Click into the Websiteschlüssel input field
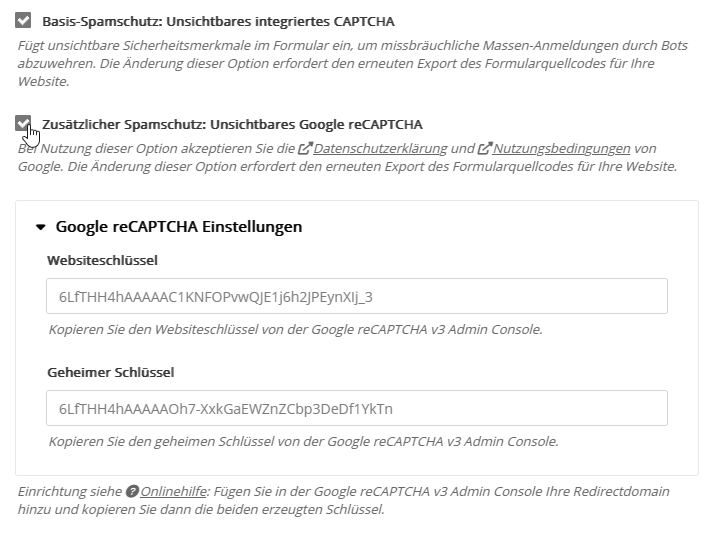 tap(356, 297)
